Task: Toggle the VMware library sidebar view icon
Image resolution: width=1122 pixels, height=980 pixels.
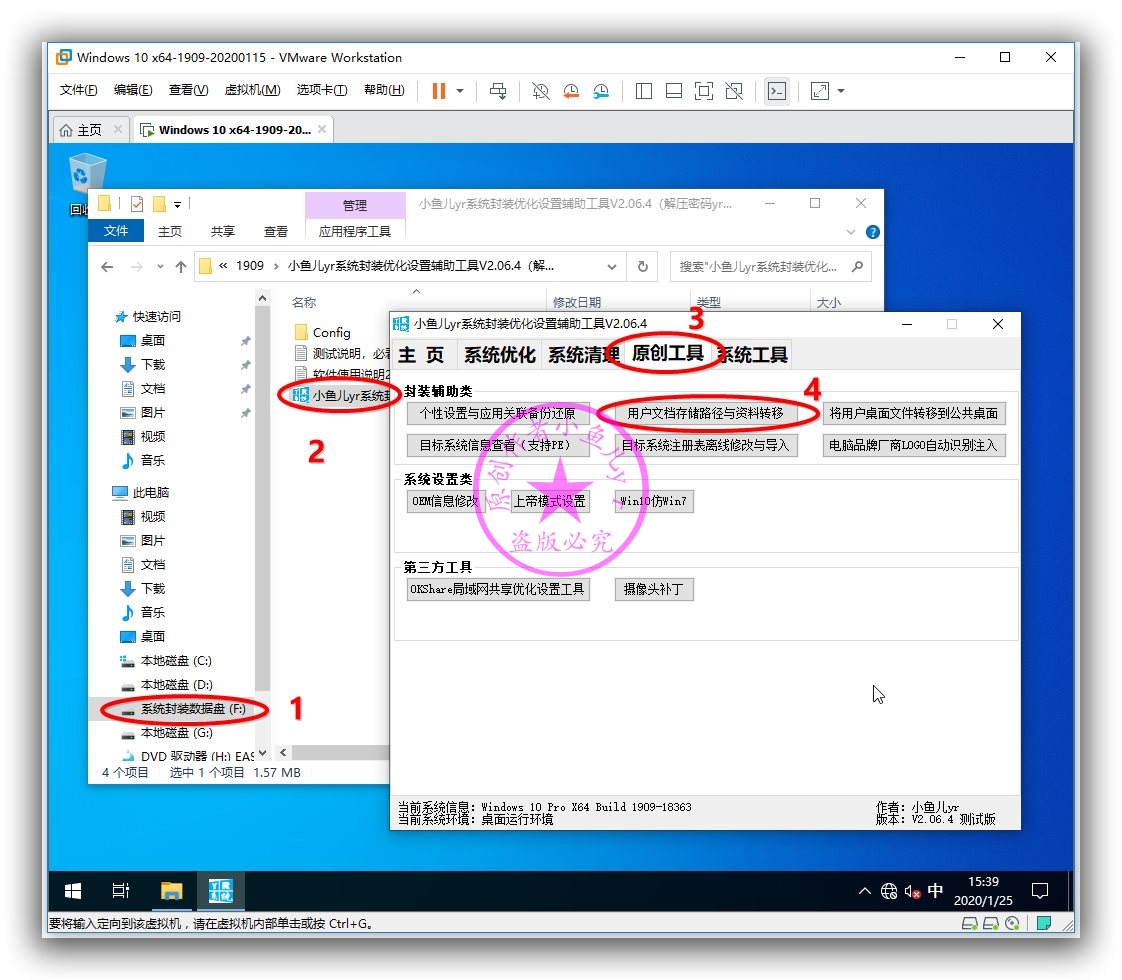Action: pyautogui.click(x=644, y=91)
